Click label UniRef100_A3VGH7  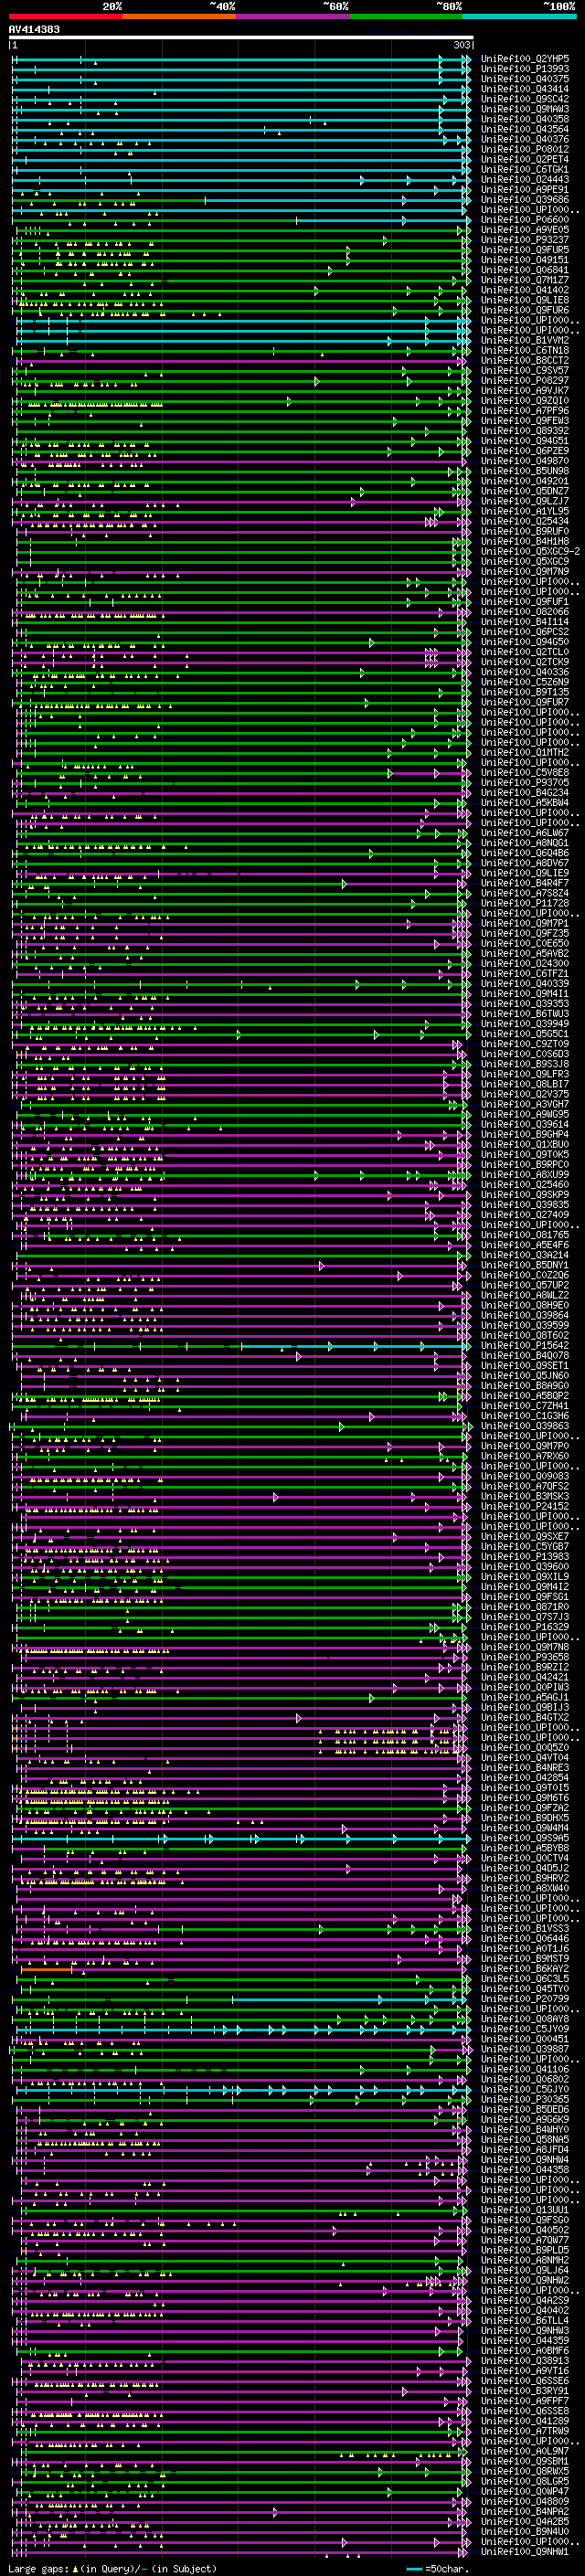pos(525,1104)
